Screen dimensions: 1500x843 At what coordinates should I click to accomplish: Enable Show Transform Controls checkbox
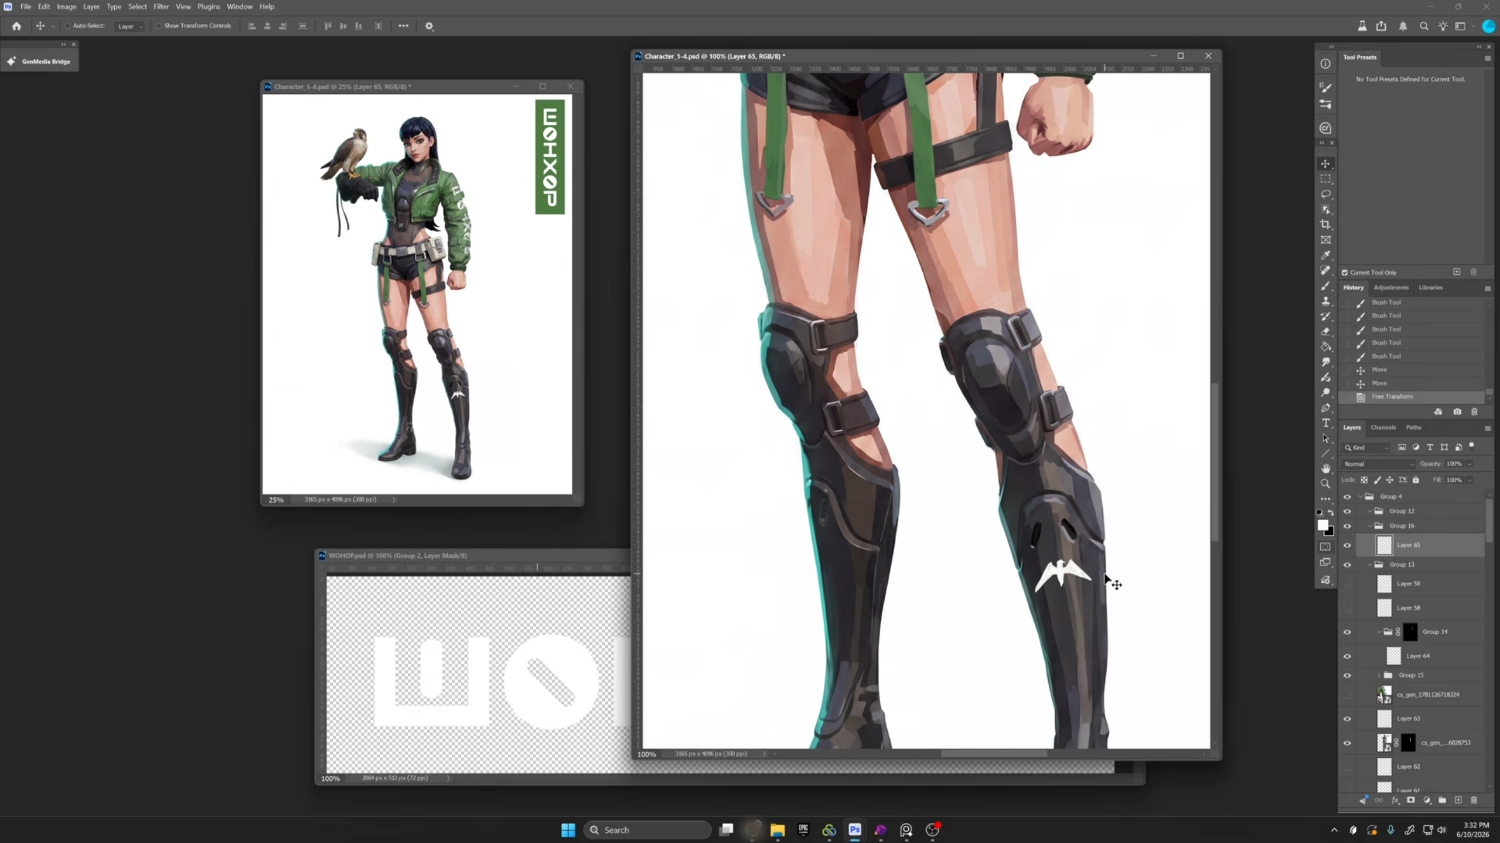(158, 26)
